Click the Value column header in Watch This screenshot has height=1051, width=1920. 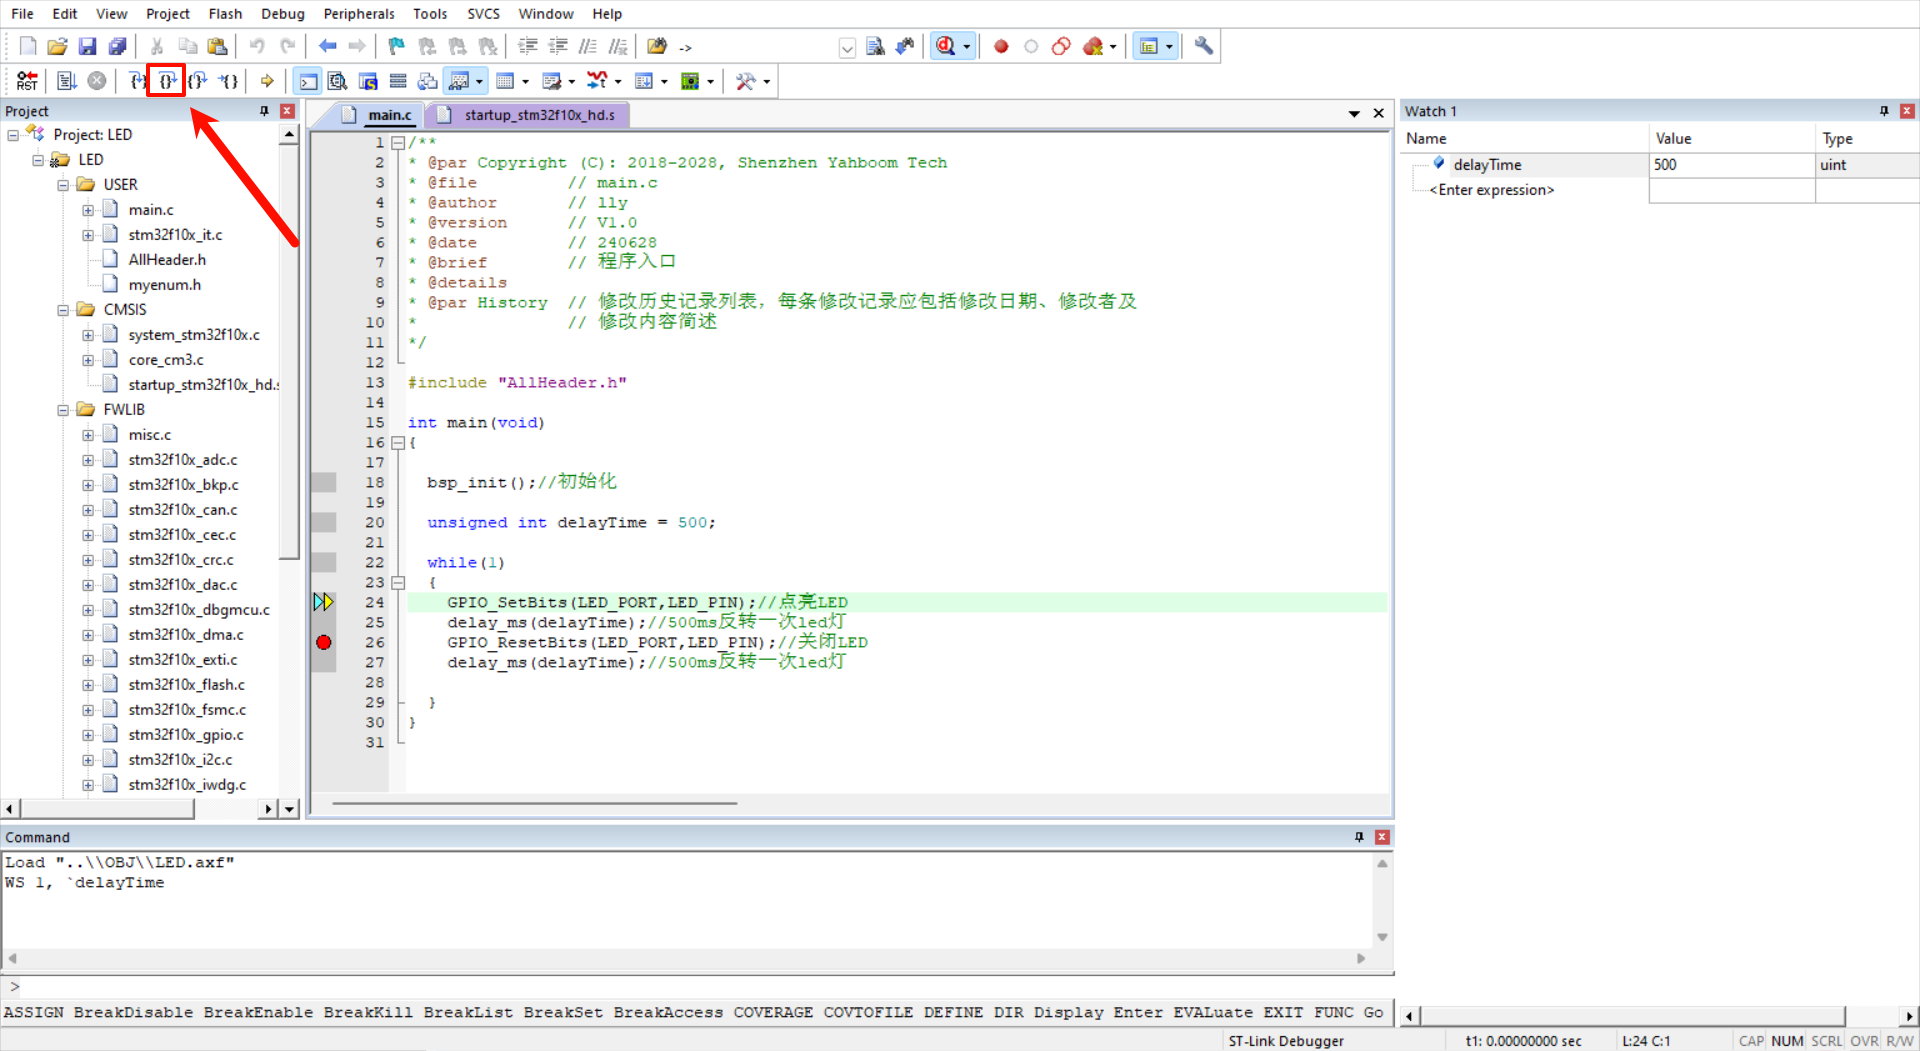1732,139
